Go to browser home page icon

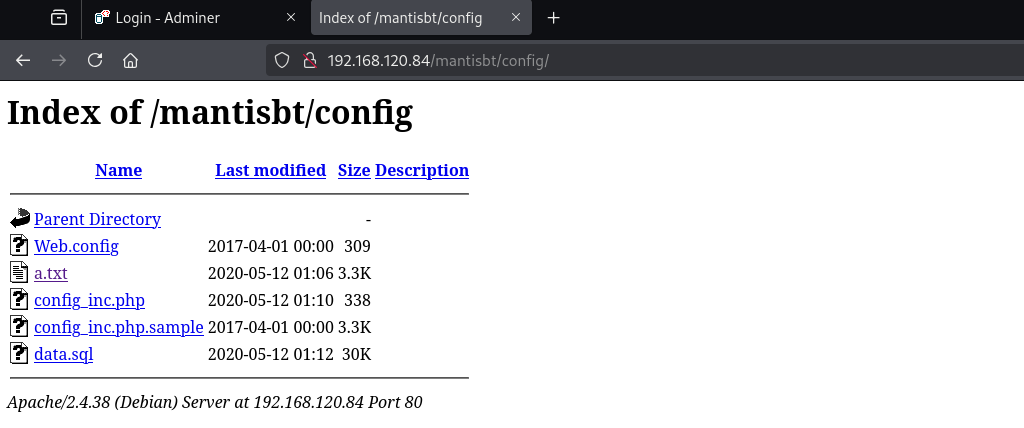[130, 60]
